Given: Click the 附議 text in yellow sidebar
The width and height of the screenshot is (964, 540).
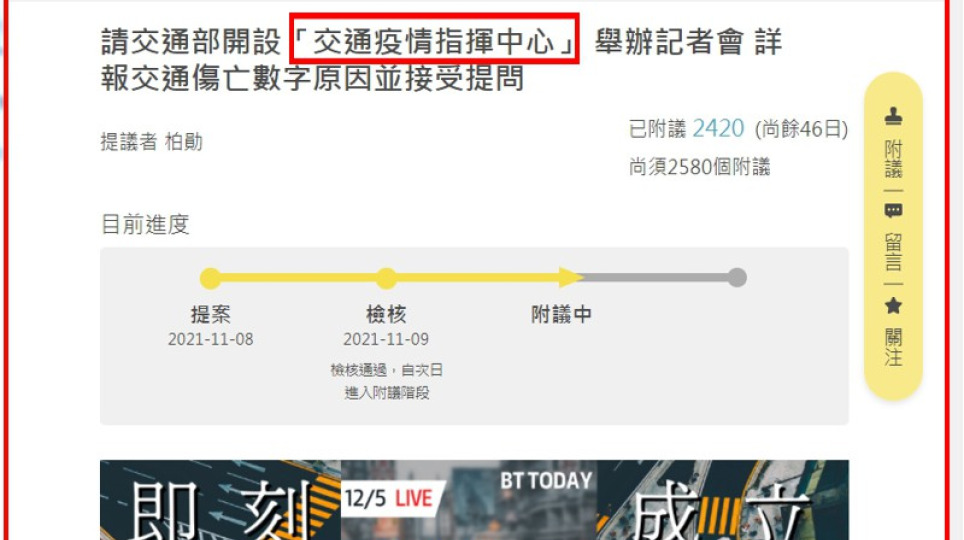Looking at the screenshot, I should coord(893,159).
